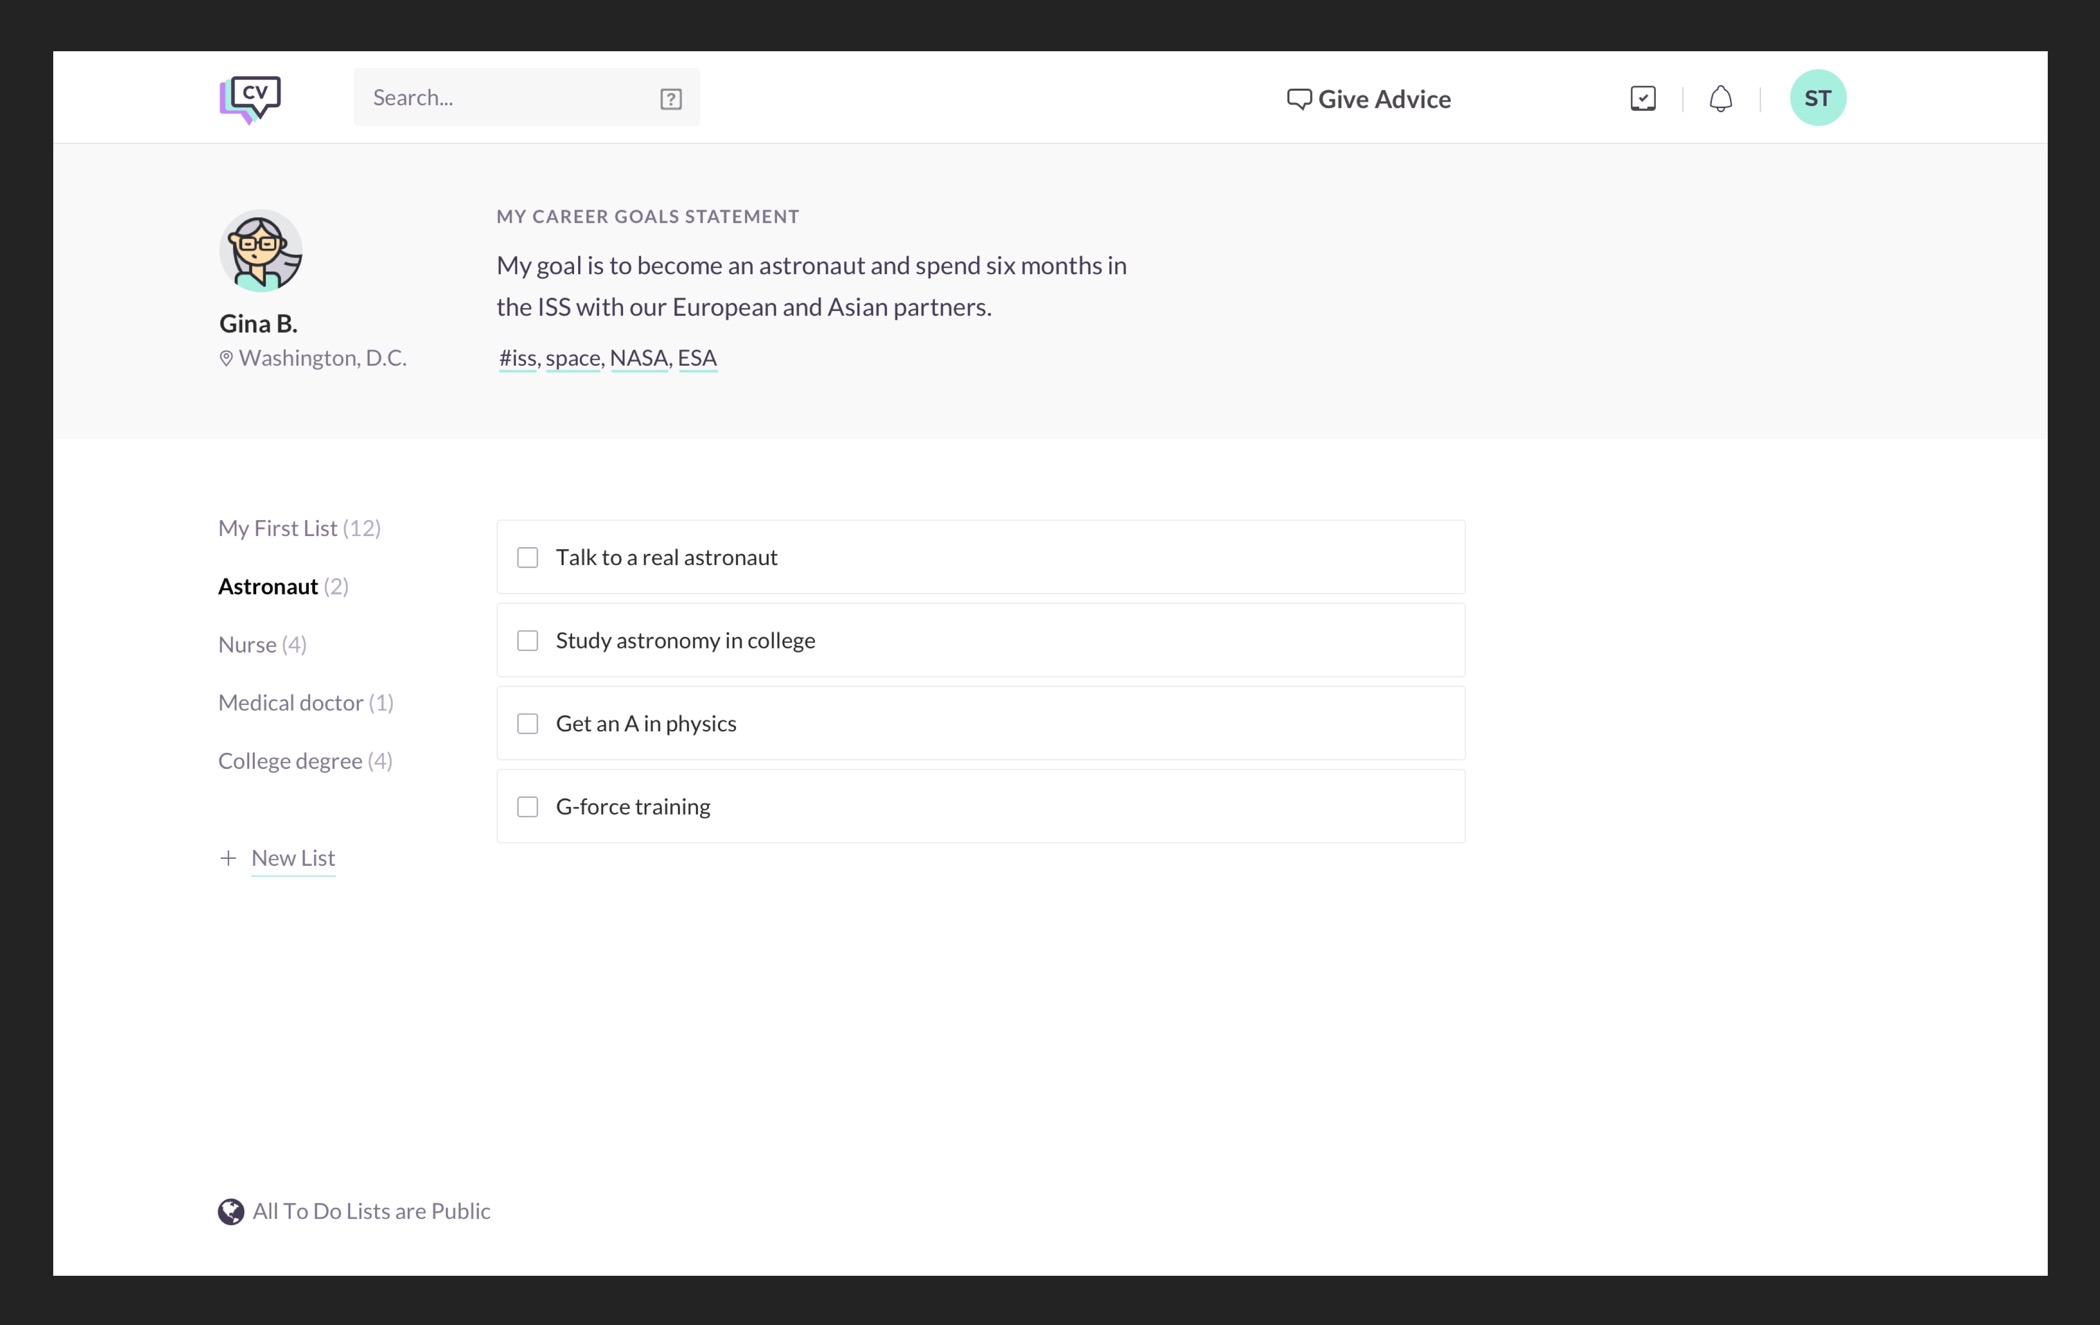
Task: Open the ST user avatar menu
Action: [x=1817, y=98]
